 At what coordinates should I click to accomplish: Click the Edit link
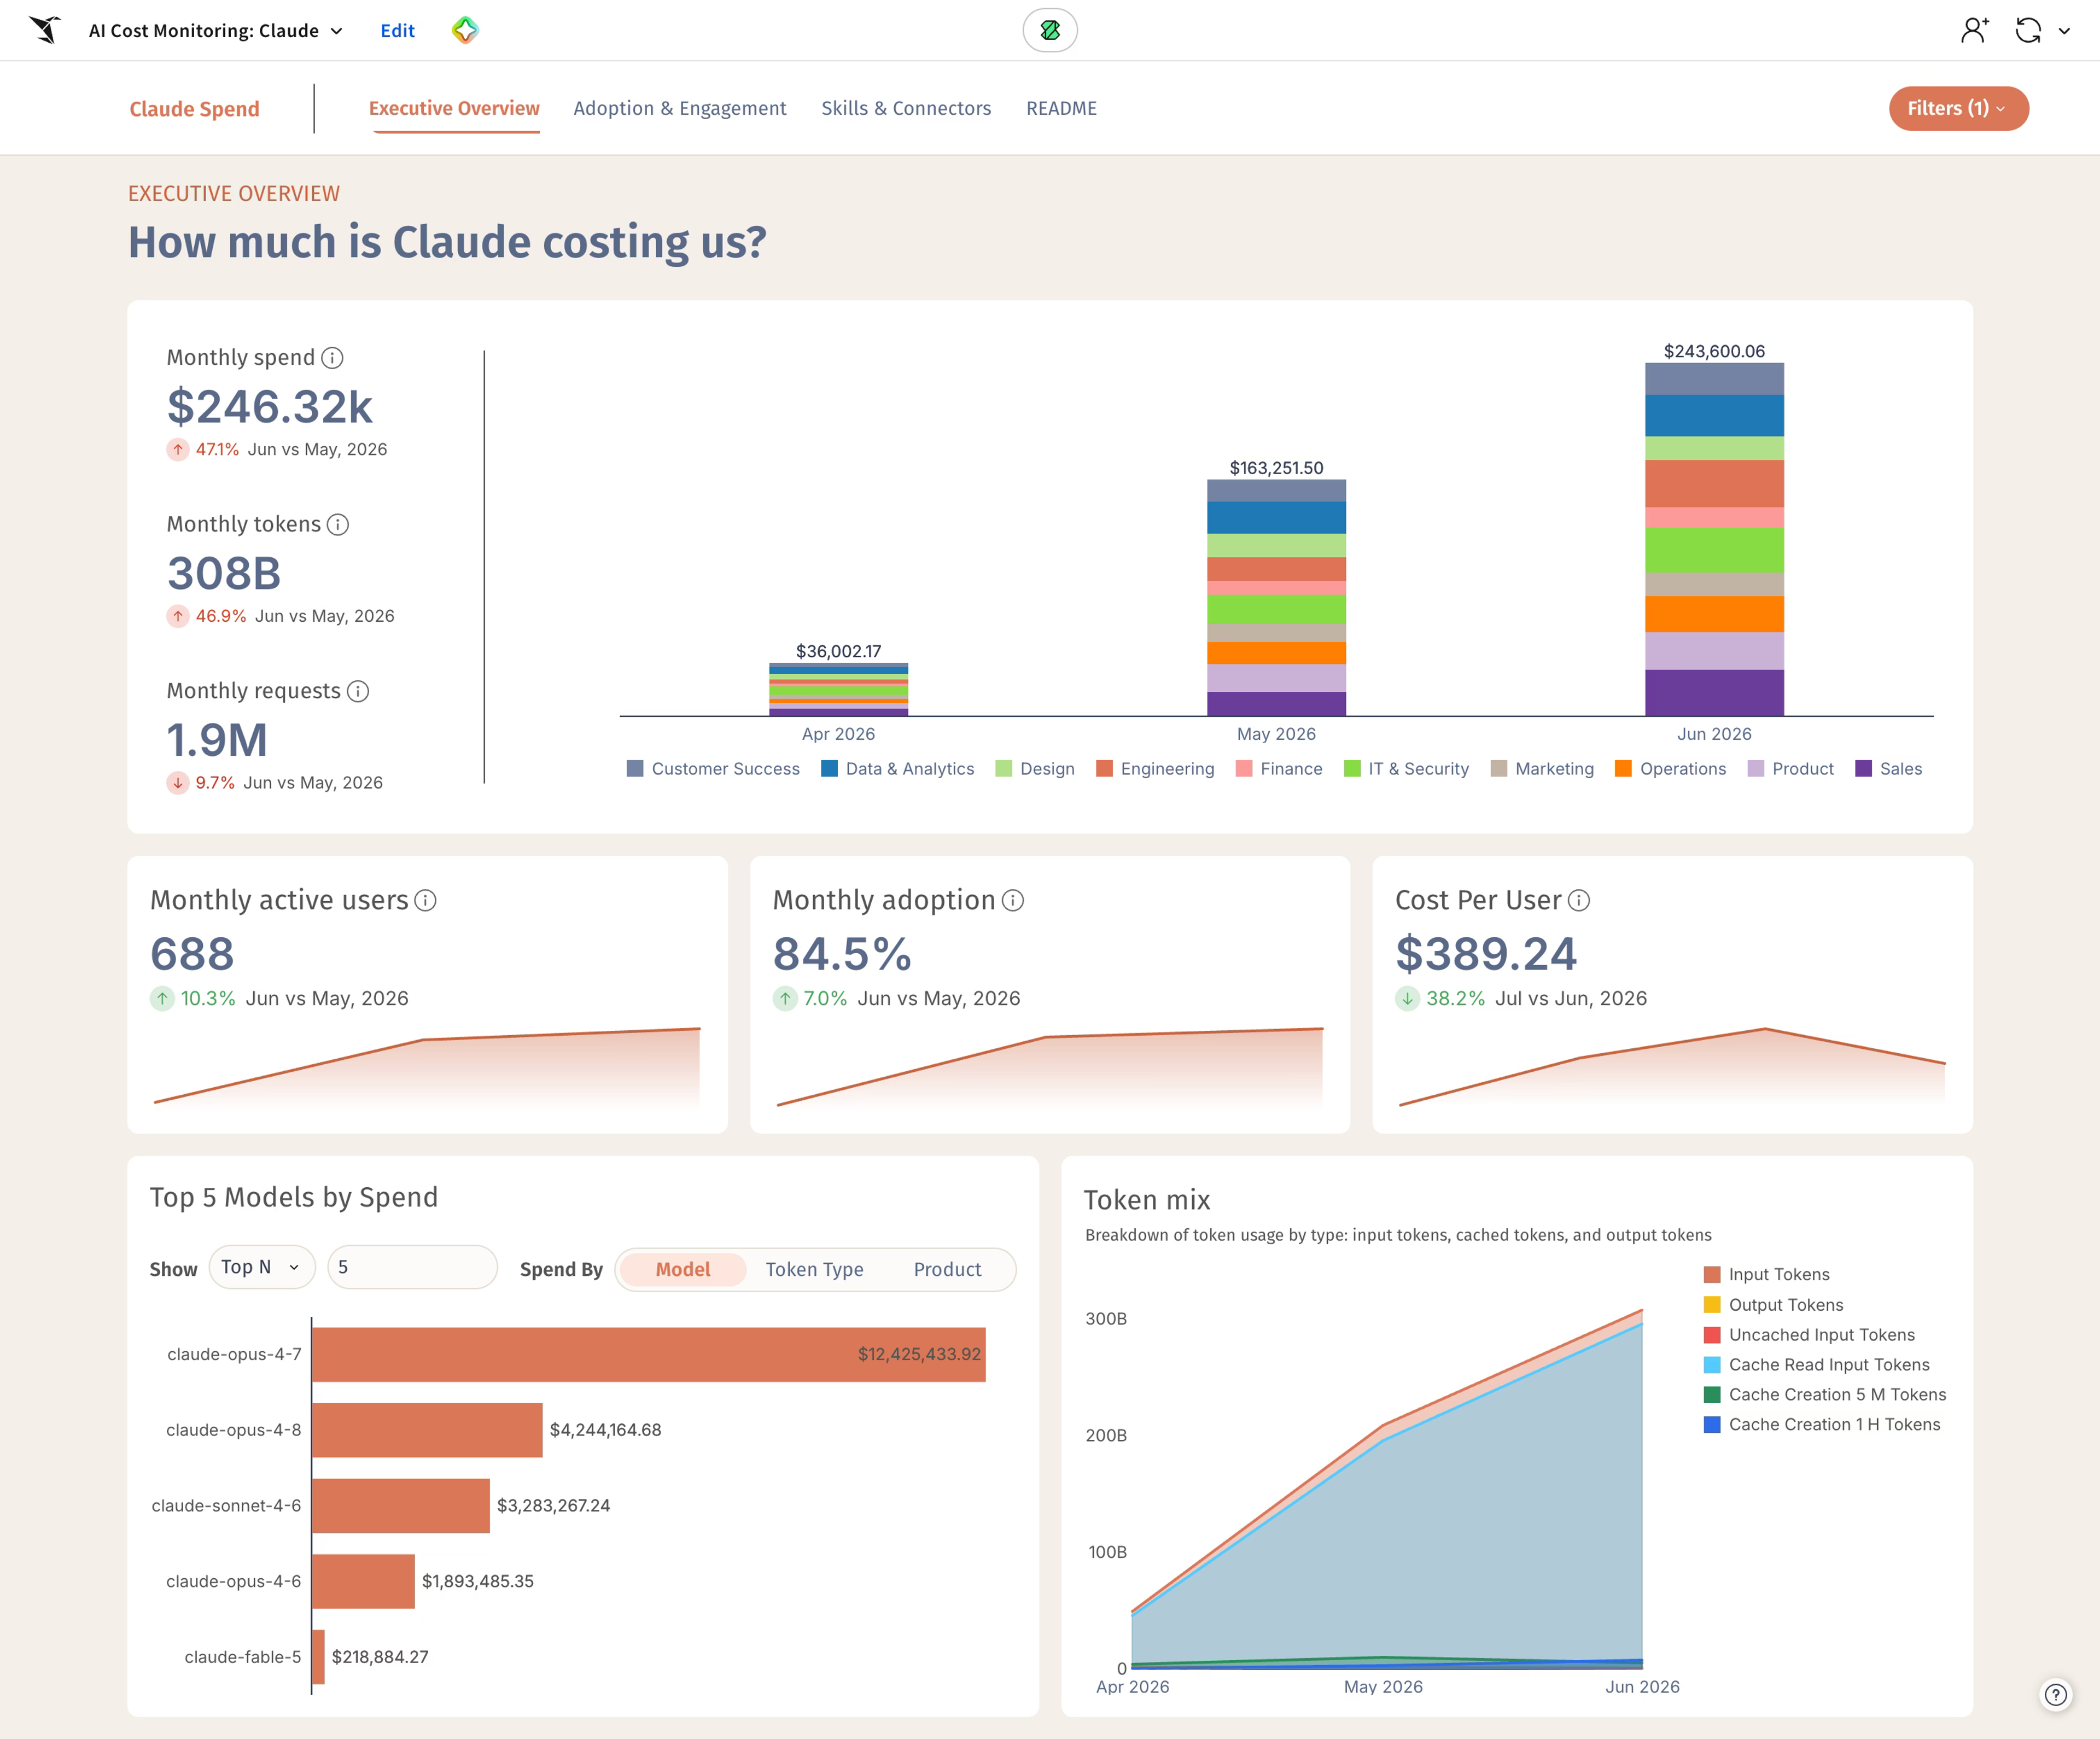(x=397, y=31)
